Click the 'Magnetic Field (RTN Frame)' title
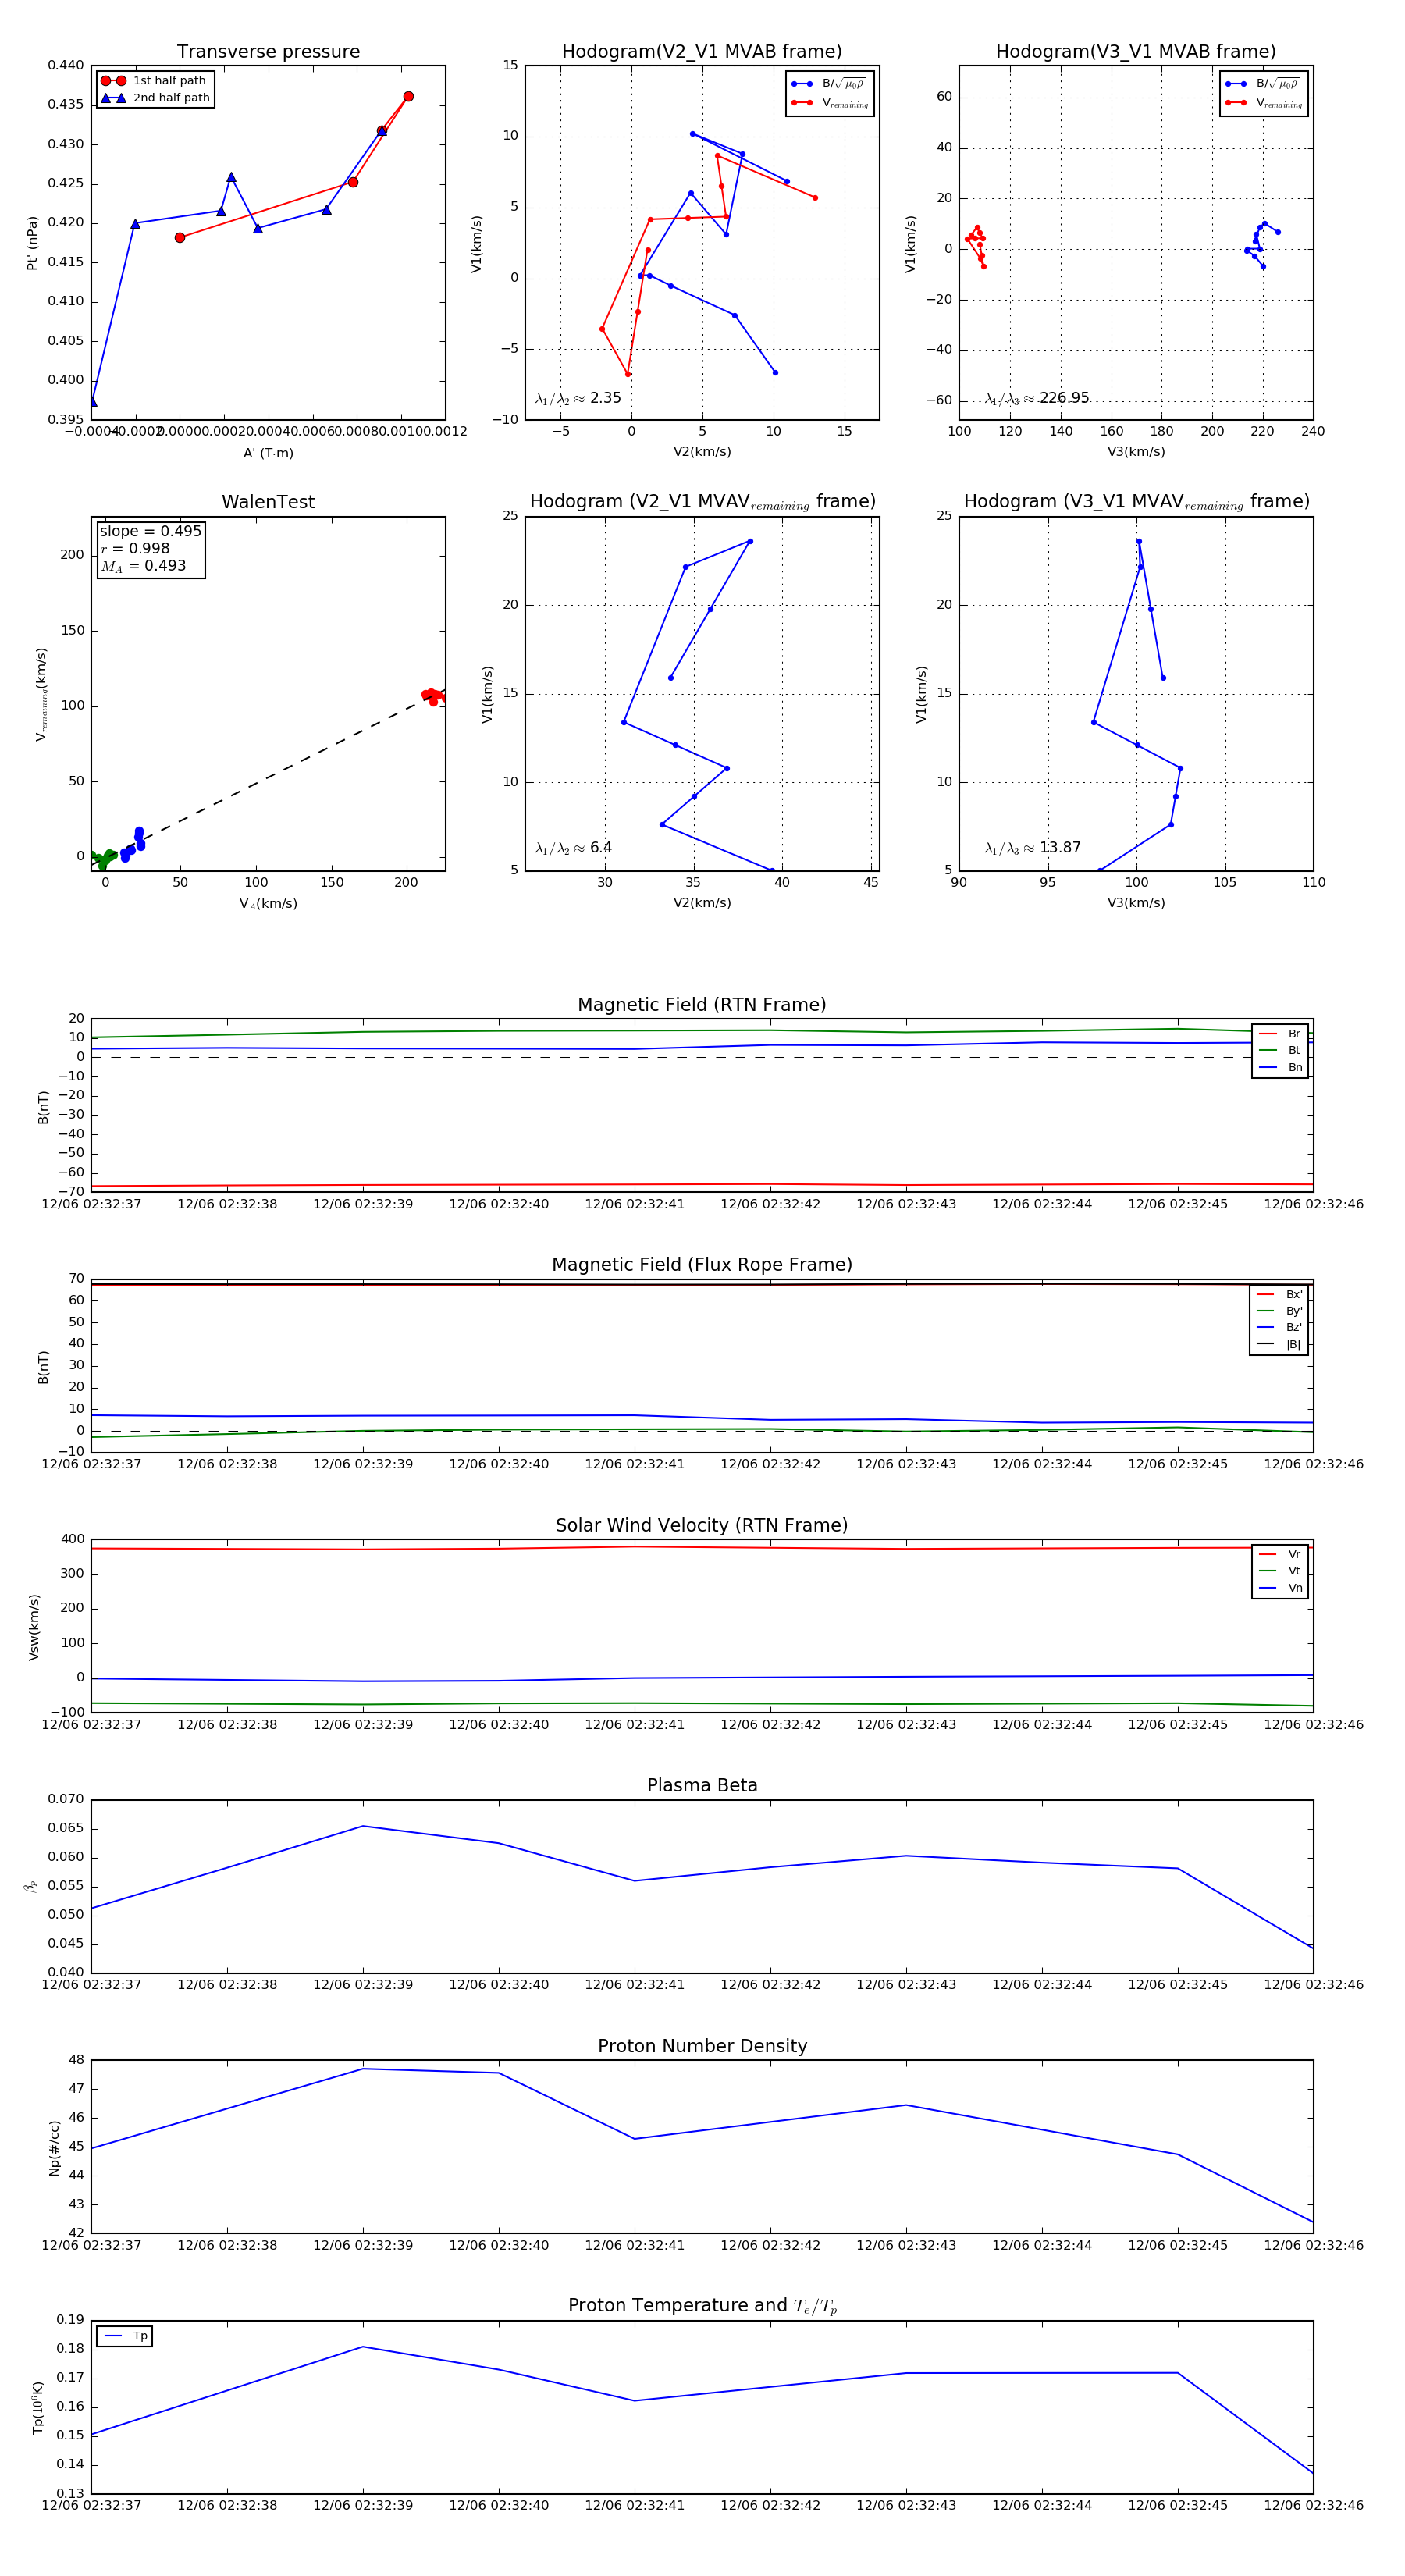Viewport: 1405px width, 2576px height. point(702,1005)
